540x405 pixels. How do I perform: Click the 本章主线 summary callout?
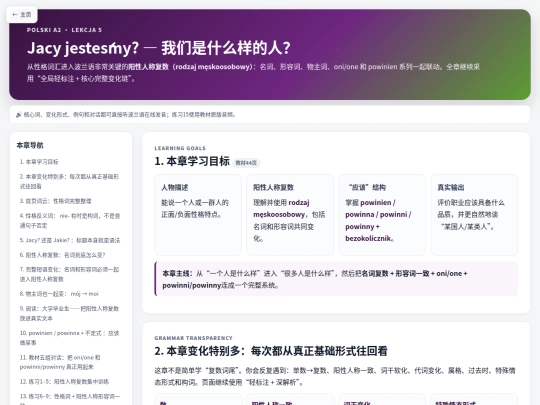pyautogui.click(x=336, y=279)
